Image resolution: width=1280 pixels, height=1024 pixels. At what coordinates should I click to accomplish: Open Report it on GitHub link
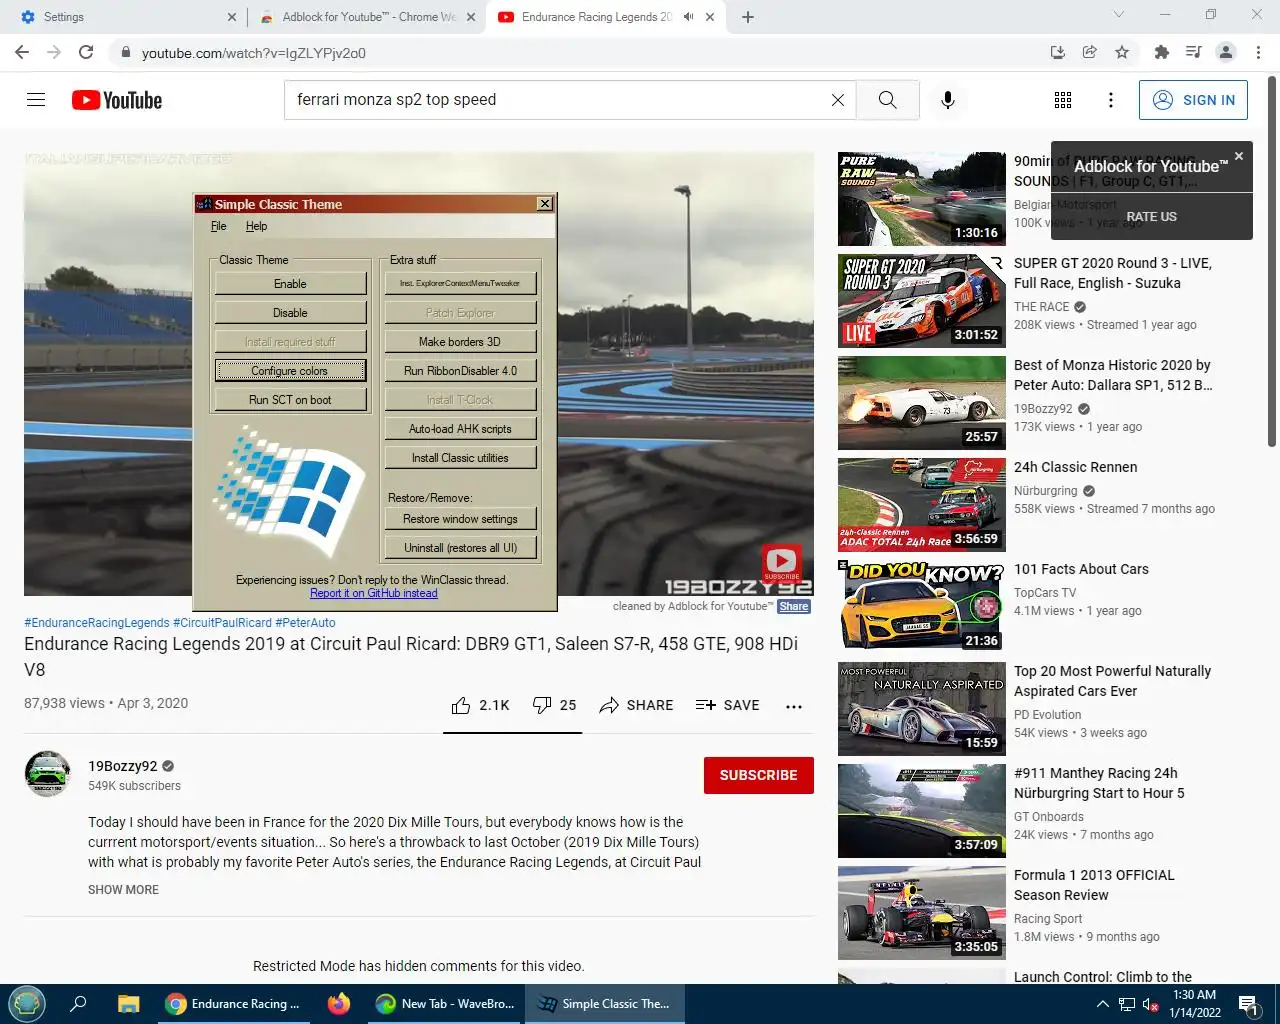coord(373,593)
